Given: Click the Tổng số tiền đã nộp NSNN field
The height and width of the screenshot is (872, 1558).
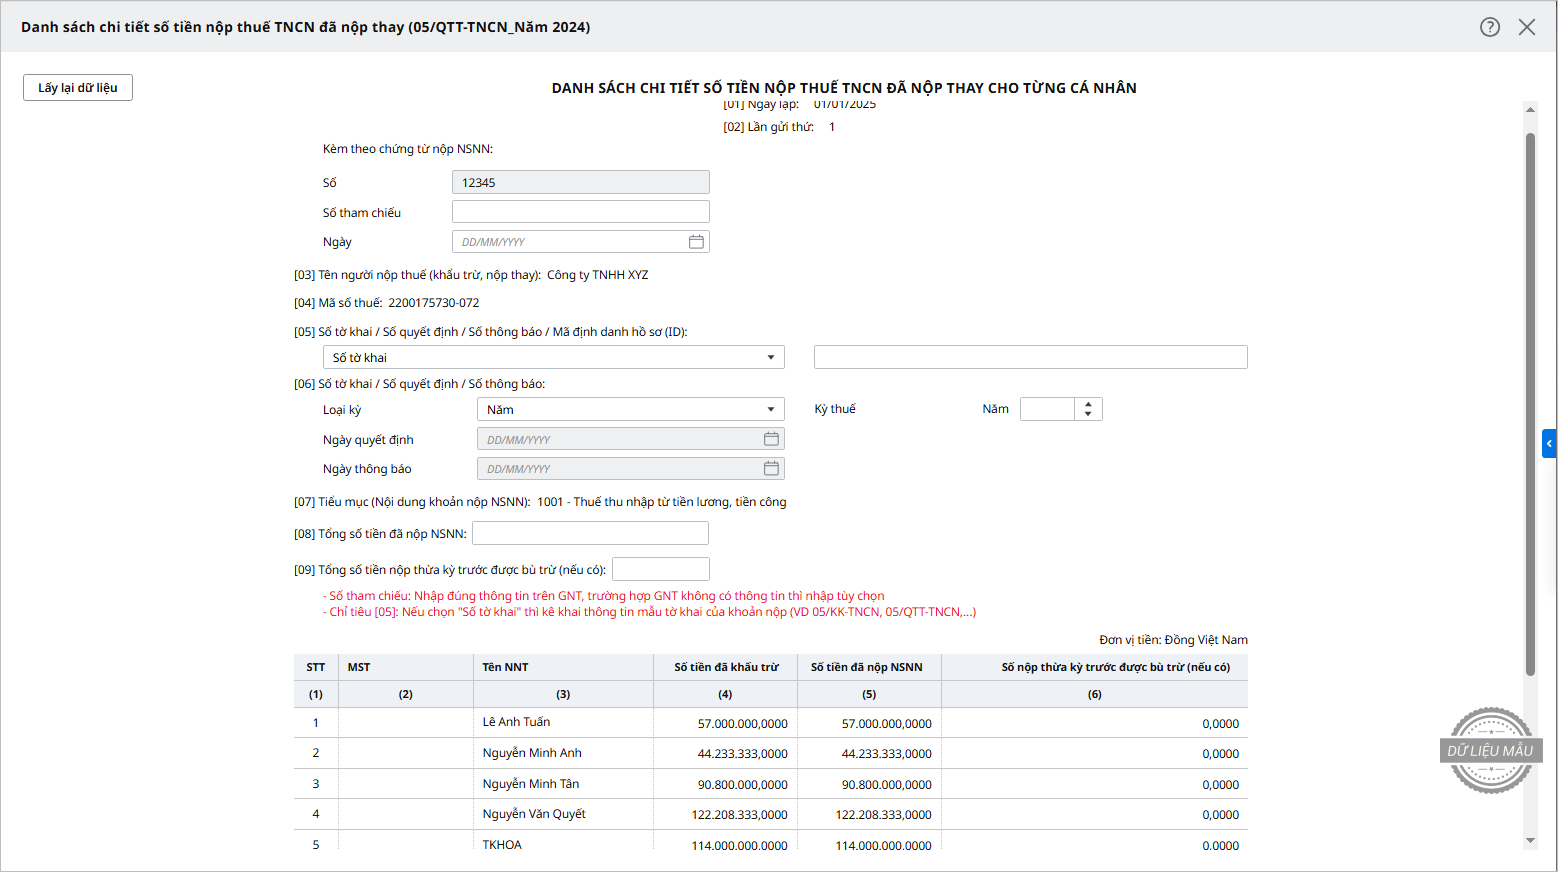Looking at the screenshot, I should pyautogui.click(x=590, y=534).
